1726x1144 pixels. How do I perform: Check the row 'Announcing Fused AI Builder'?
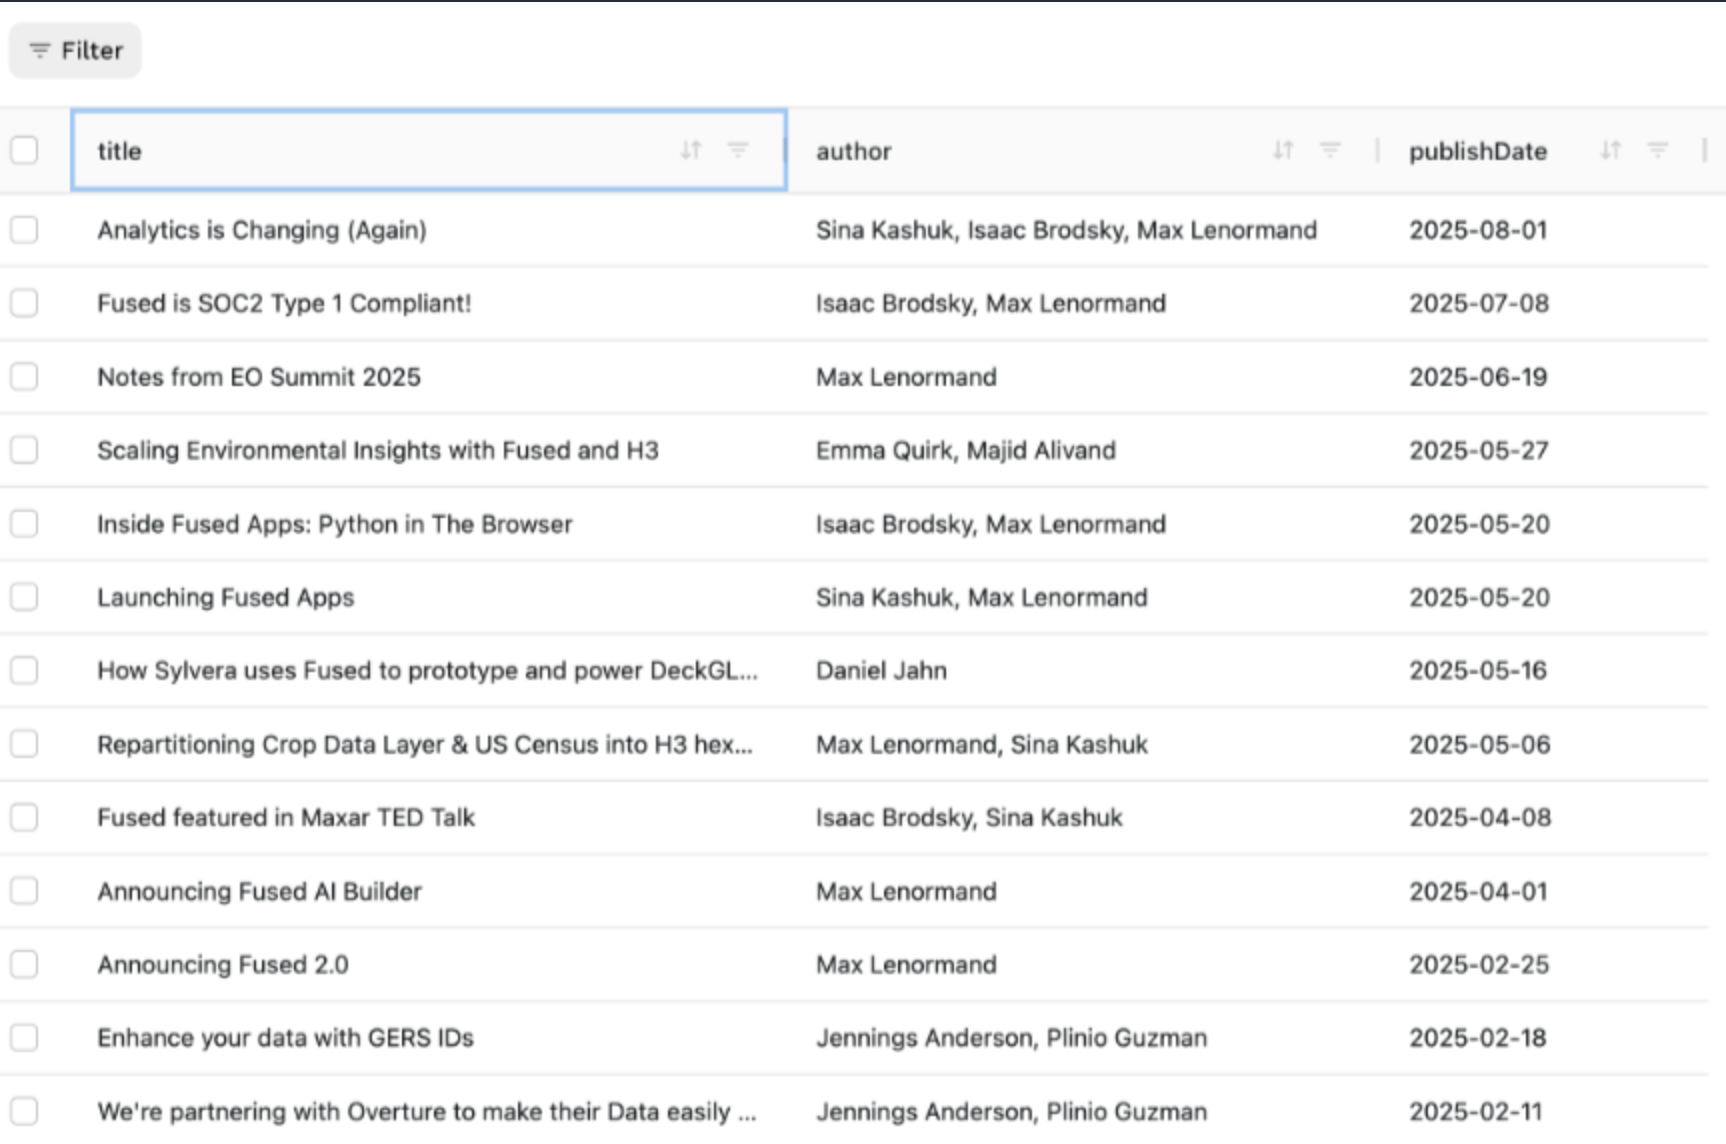click(x=24, y=891)
